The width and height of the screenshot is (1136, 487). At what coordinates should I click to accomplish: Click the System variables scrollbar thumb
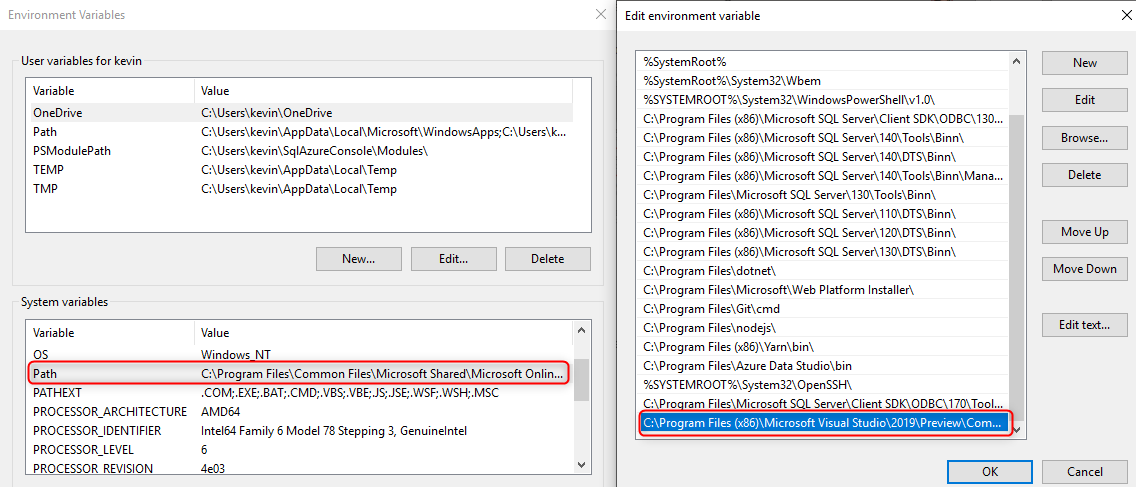coord(580,380)
